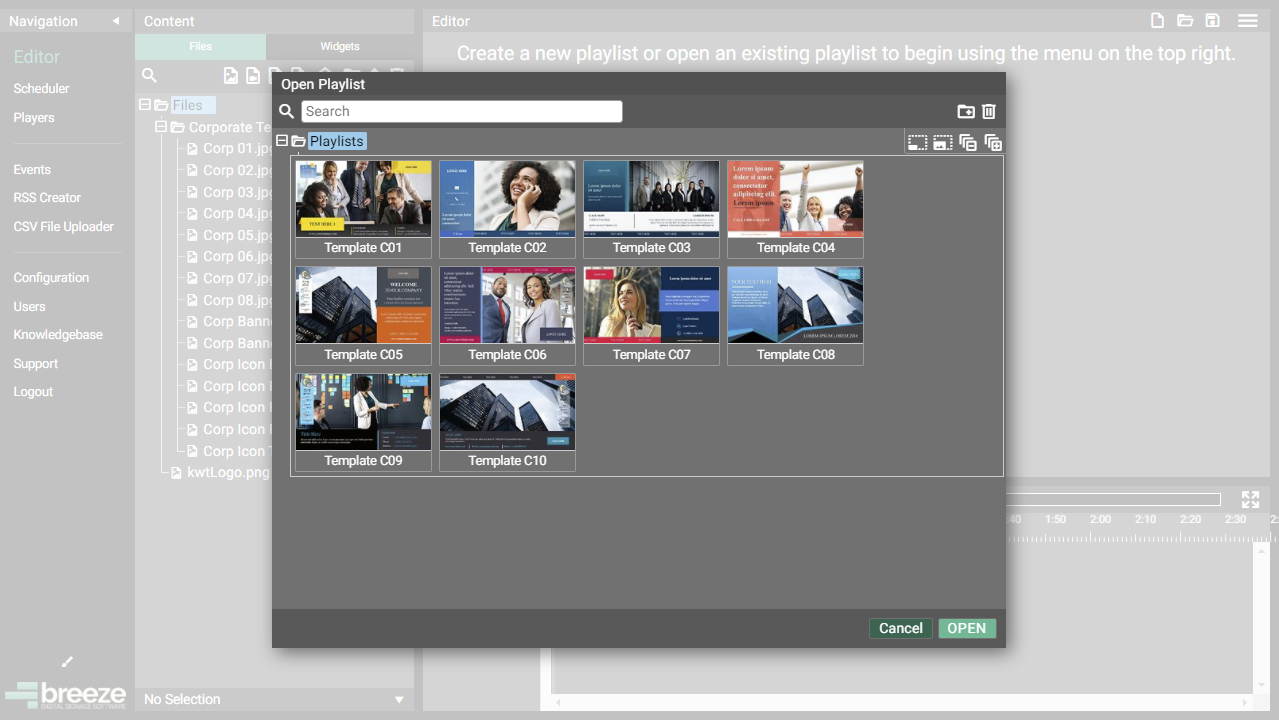Viewport: 1279px width, 720px height.
Task: Select Template C09 thumbnail
Action: click(363, 422)
